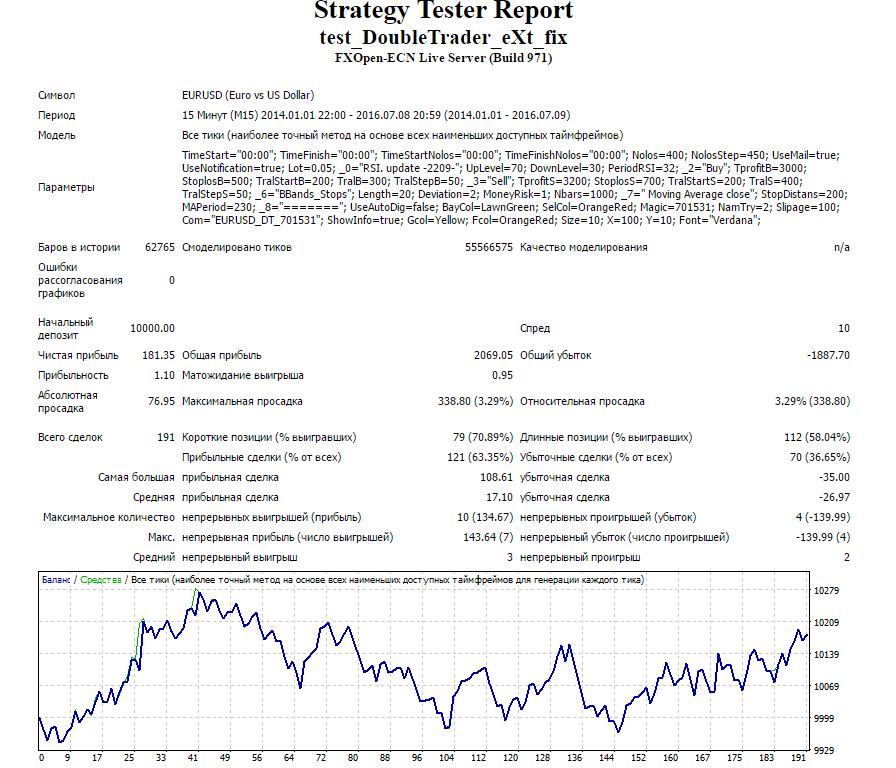Click the 'Общий убыток' label
The image size is (896, 768).
555,355
